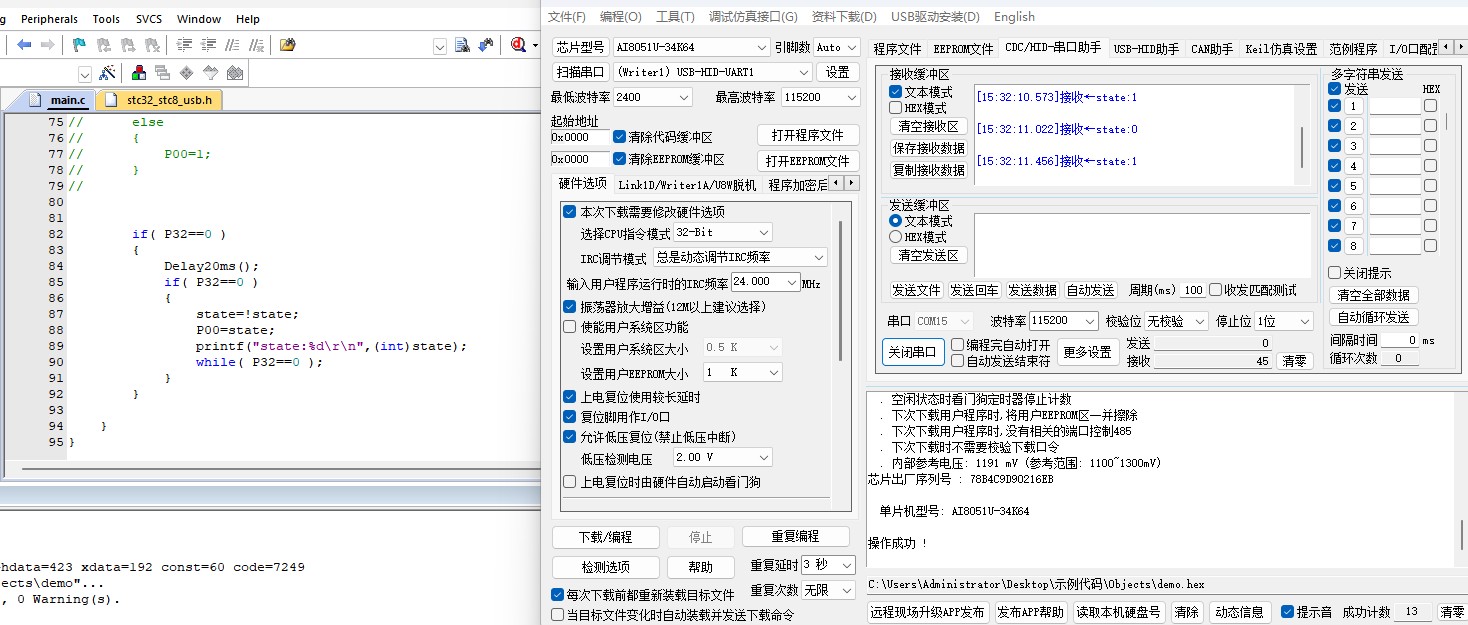1468x625 pixels.
Task: Click the Unindent Selection icon in Keil toolbar
Action: point(208,45)
